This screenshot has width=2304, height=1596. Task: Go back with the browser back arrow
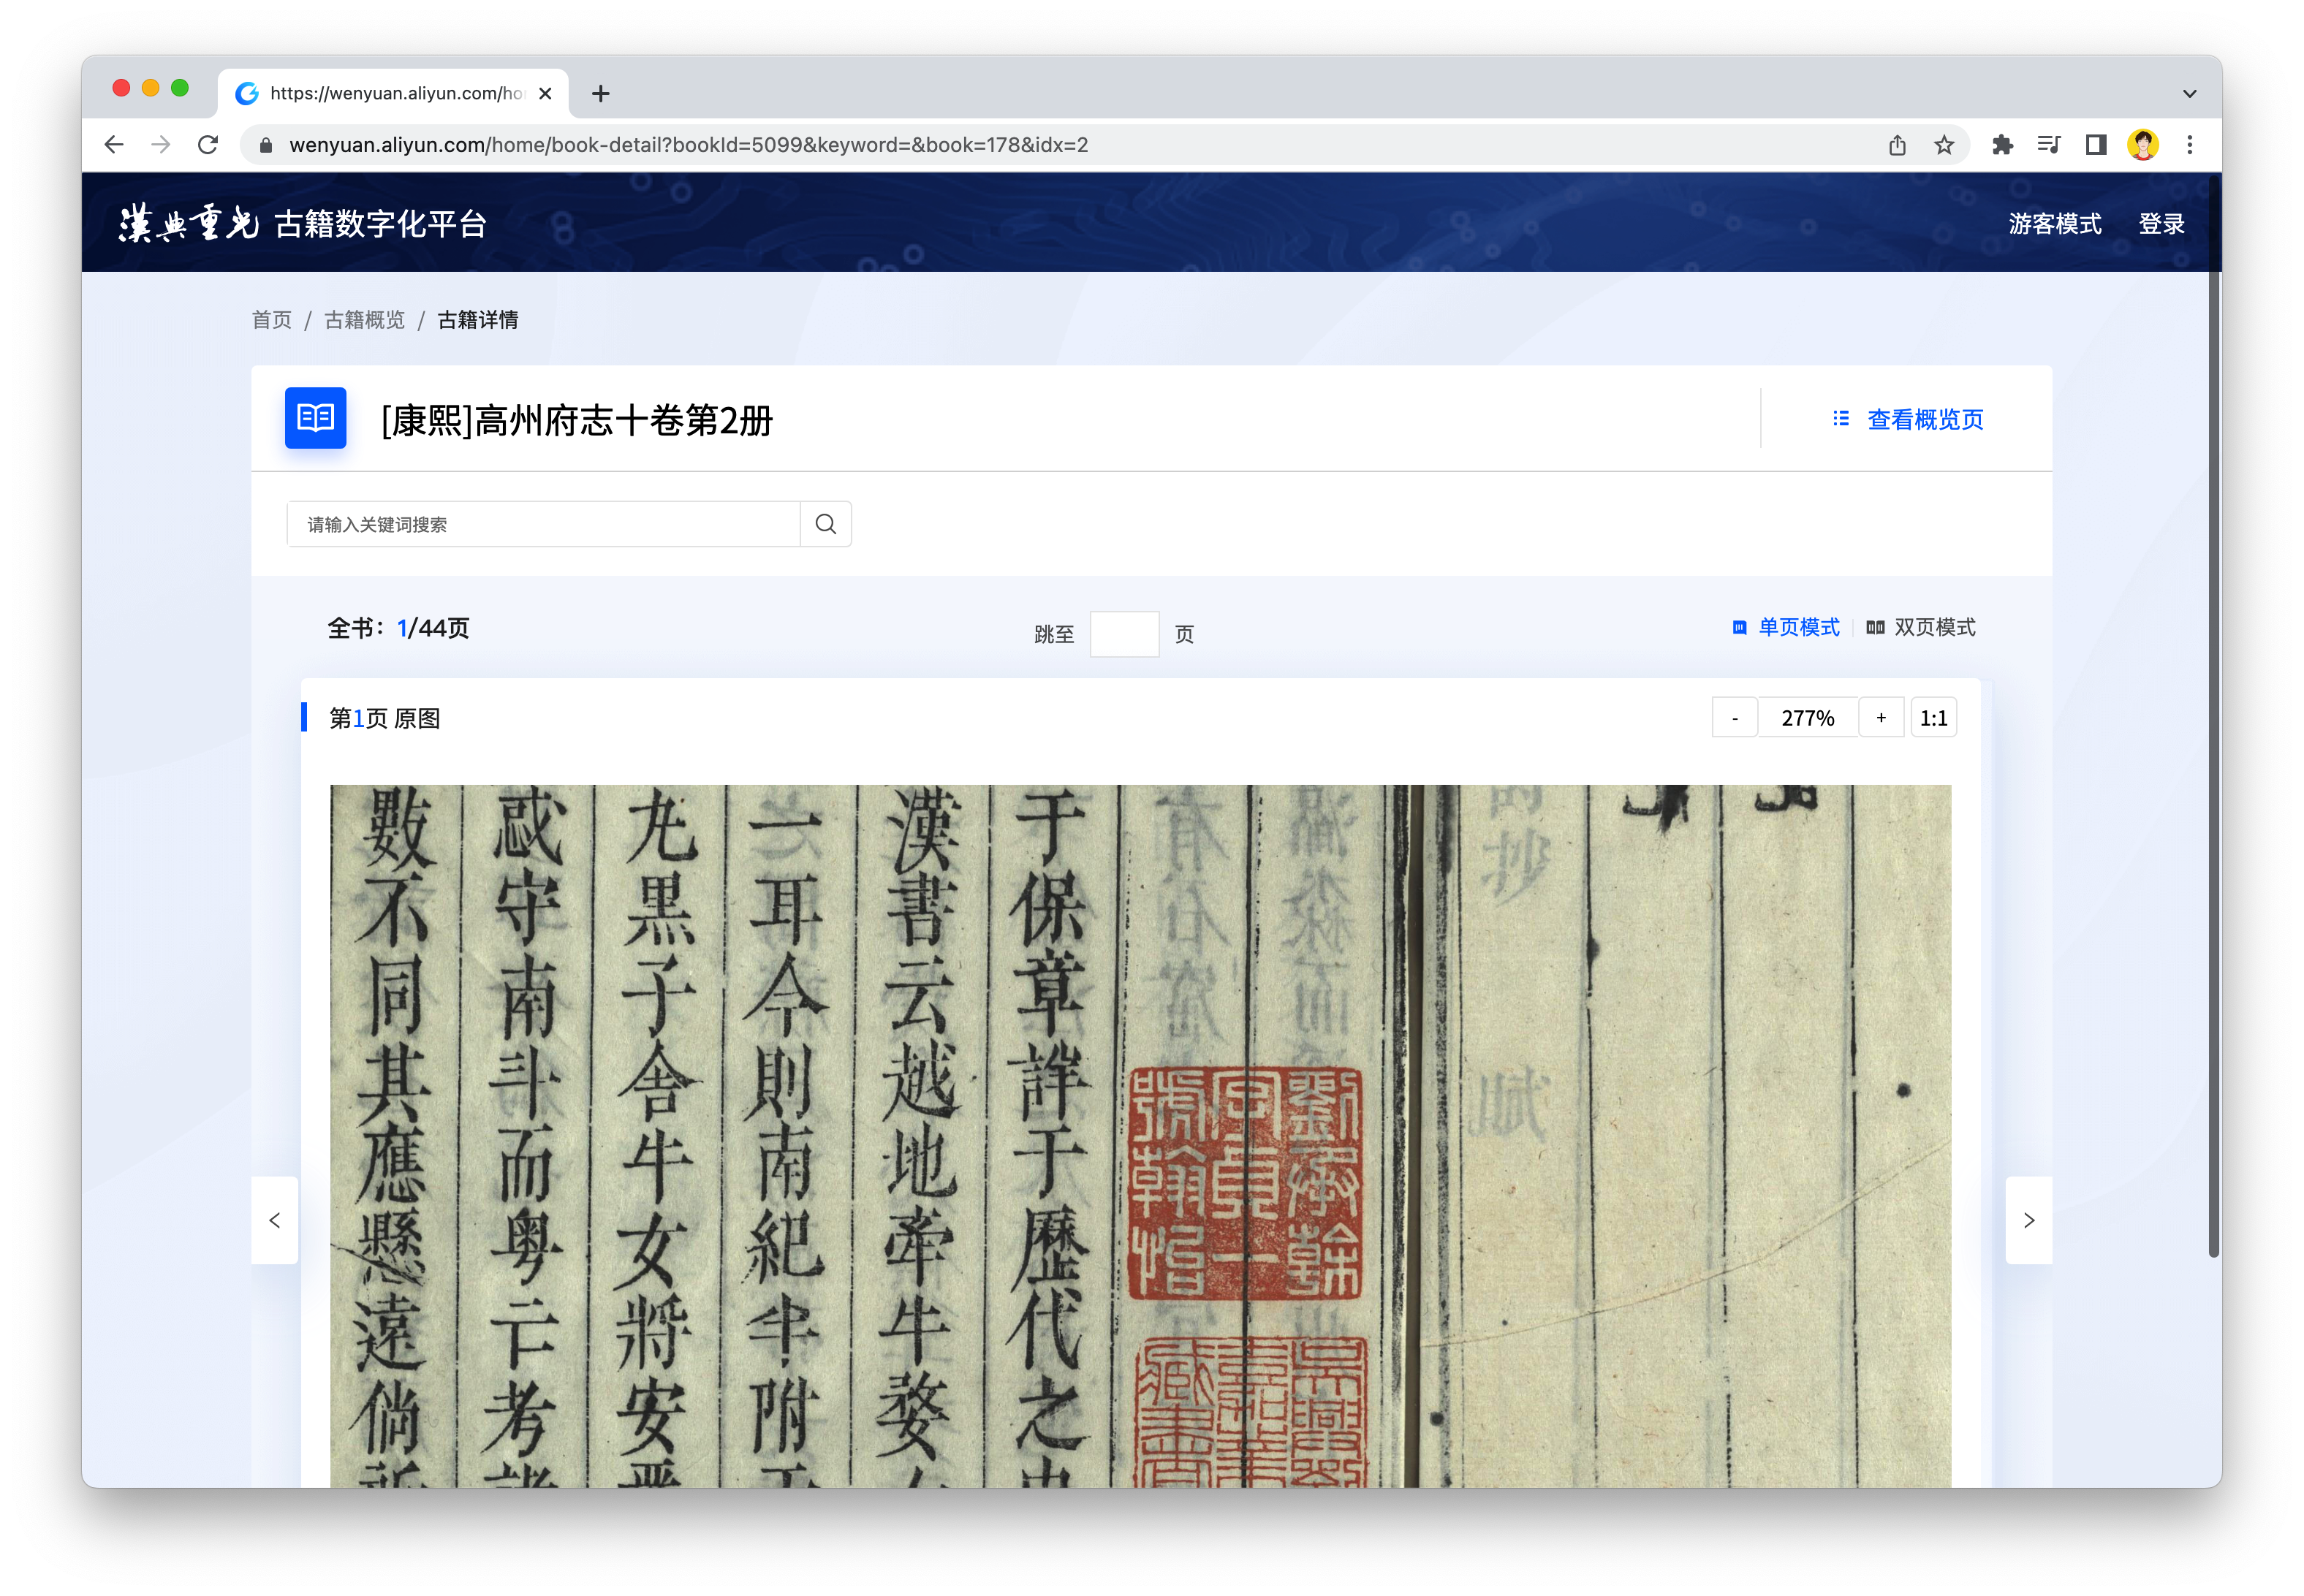tap(114, 145)
